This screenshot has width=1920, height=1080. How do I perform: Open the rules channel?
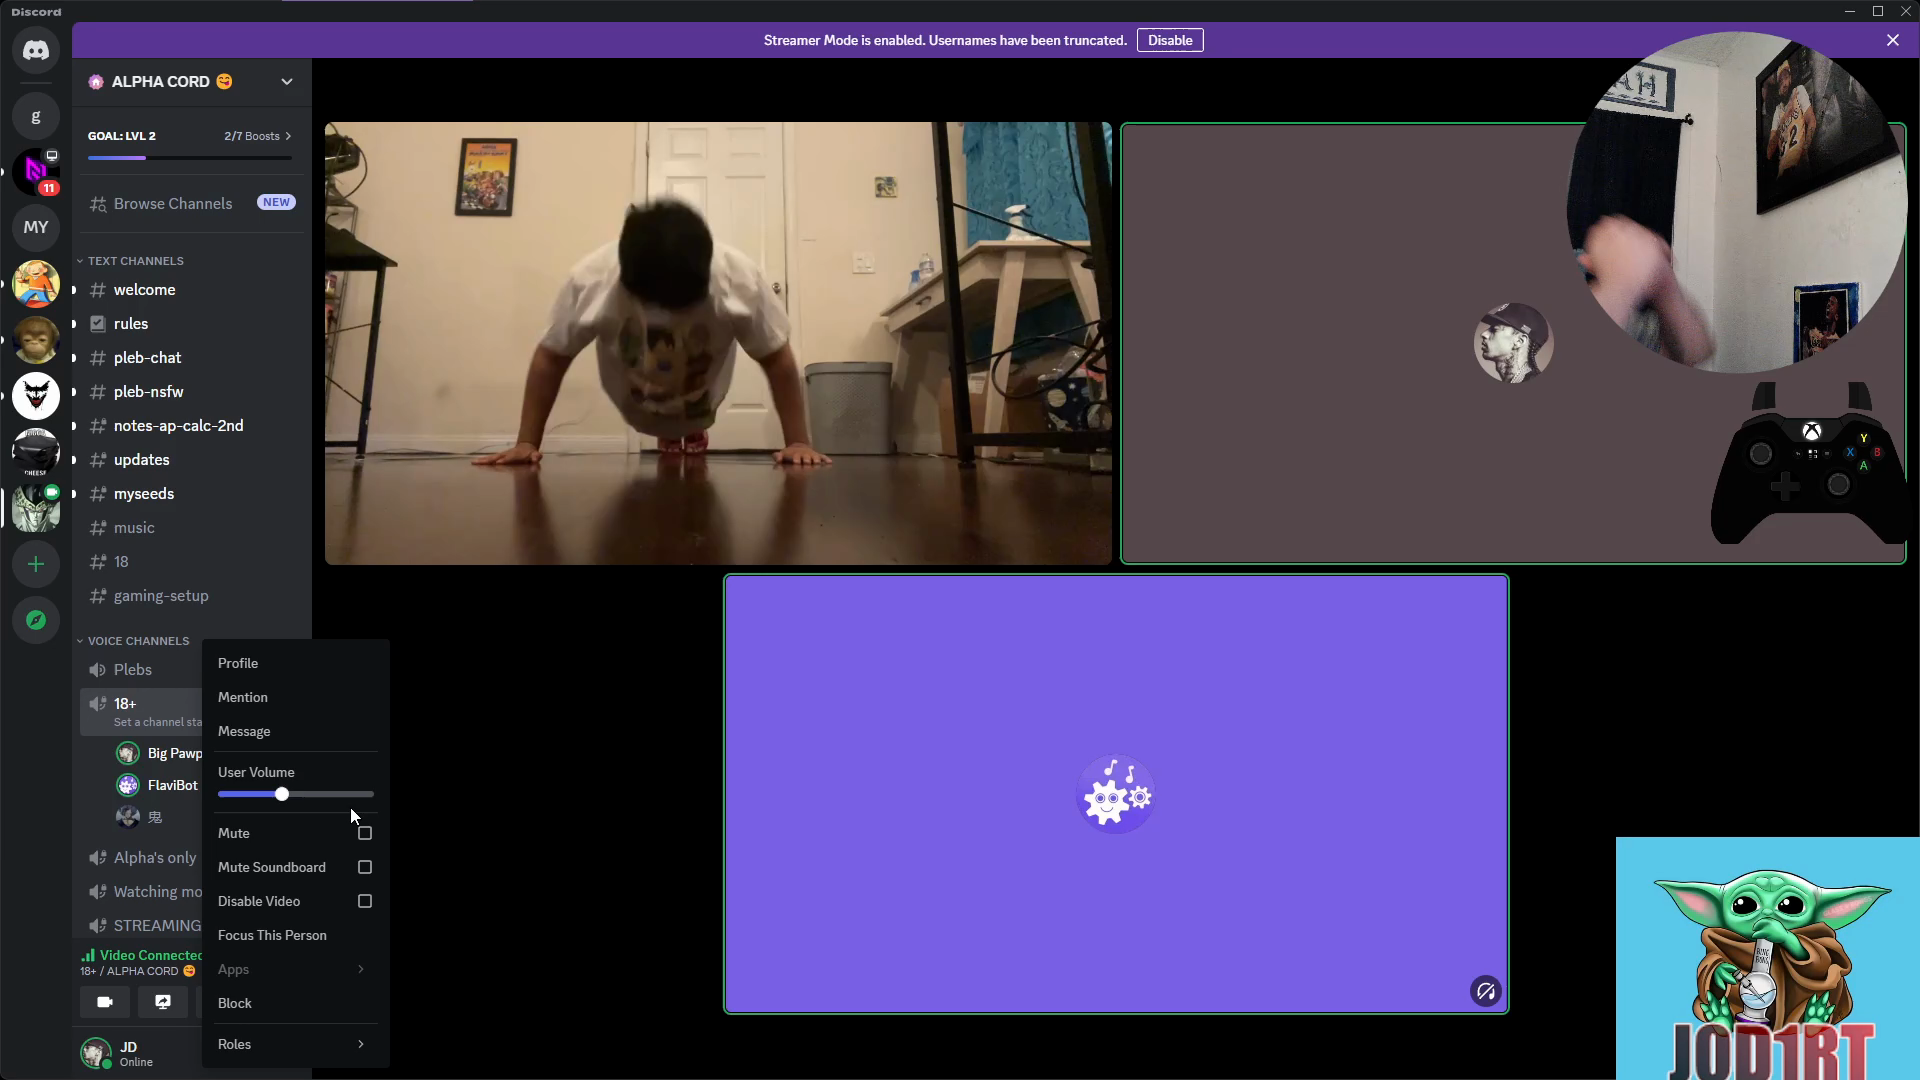[192, 324]
